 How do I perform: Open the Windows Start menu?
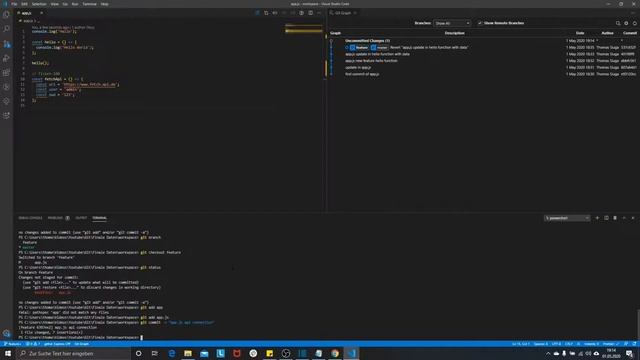tap(8, 353)
